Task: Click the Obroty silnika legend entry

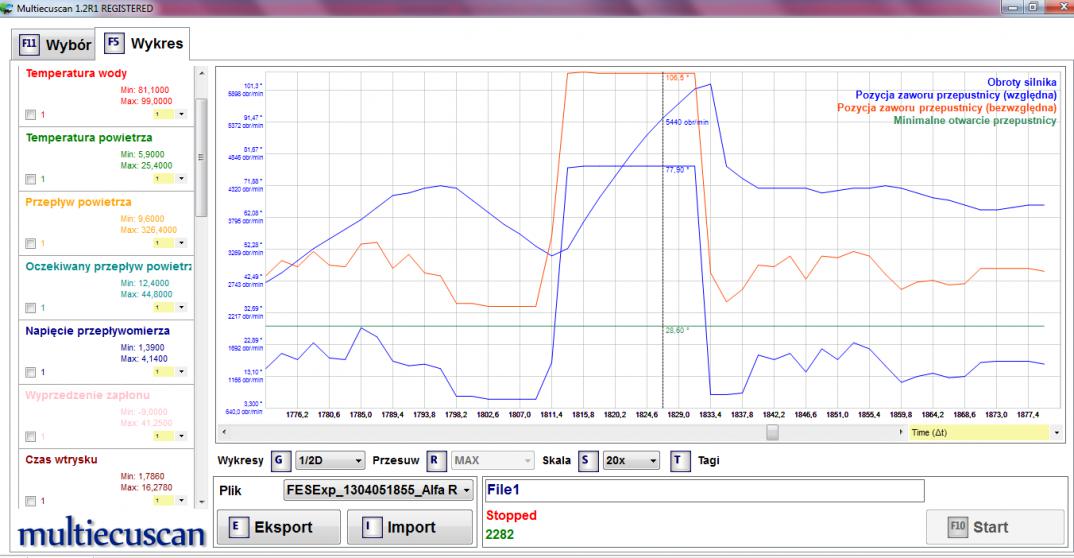Action: tap(1021, 82)
